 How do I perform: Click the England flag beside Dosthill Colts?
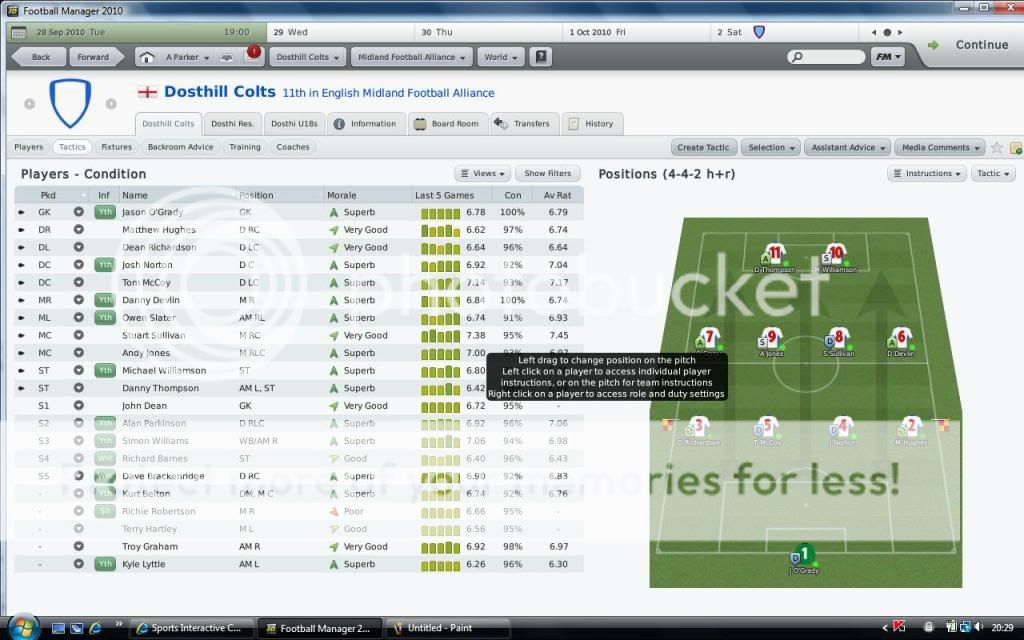(148, 91)
